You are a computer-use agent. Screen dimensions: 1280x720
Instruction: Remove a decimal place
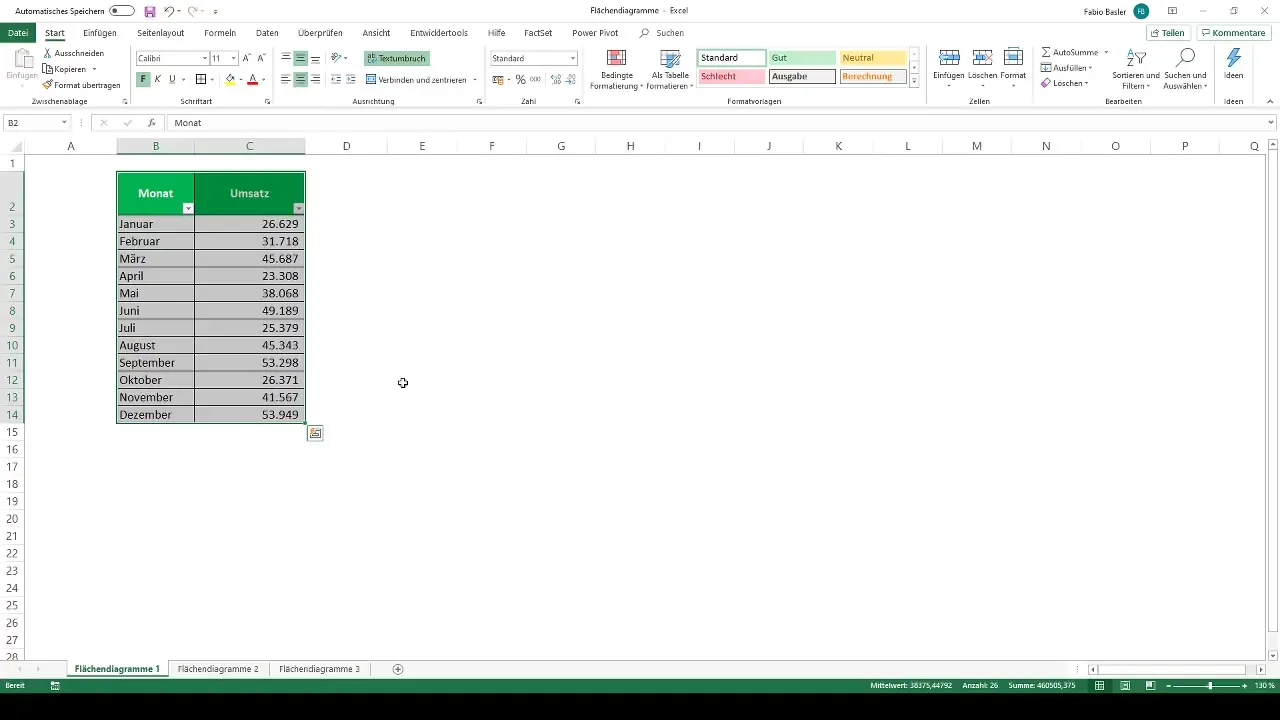point(571,79)
